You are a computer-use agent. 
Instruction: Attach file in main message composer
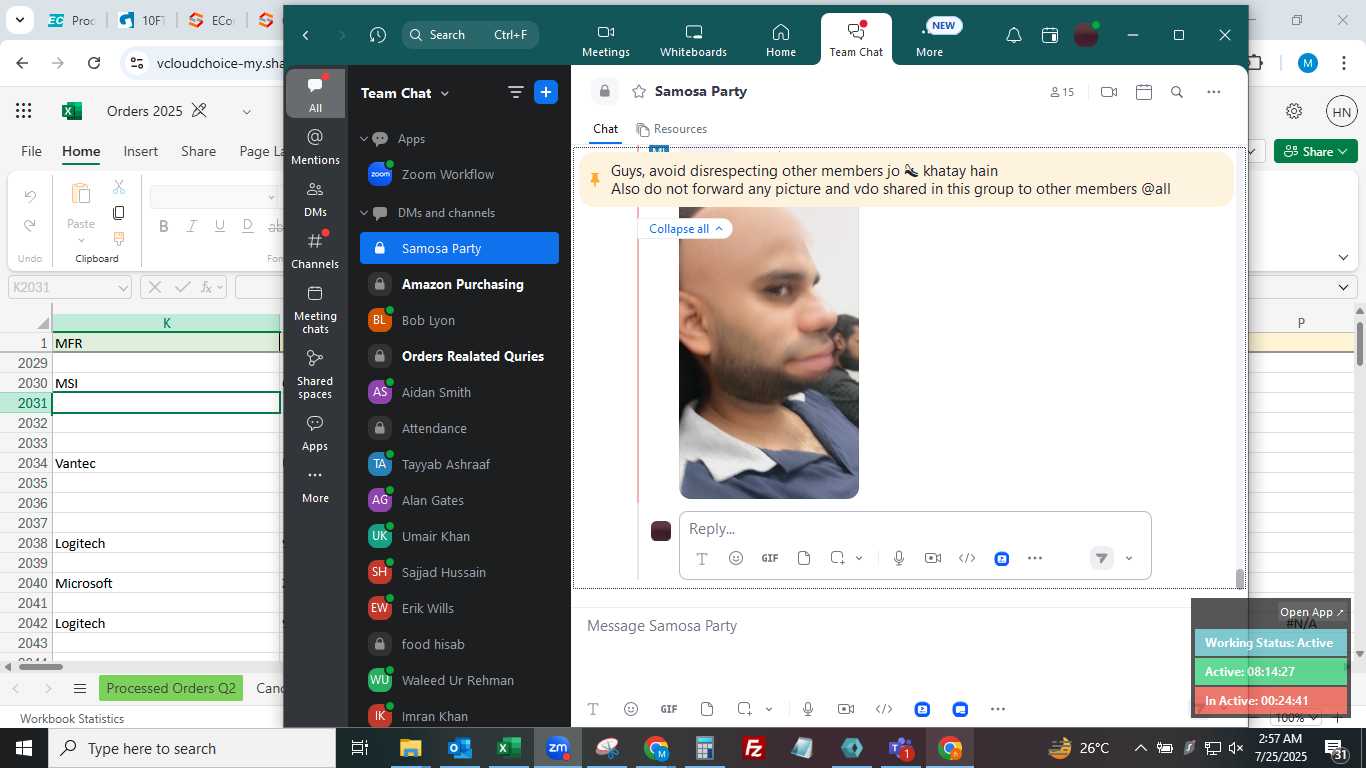click(707, 709)
